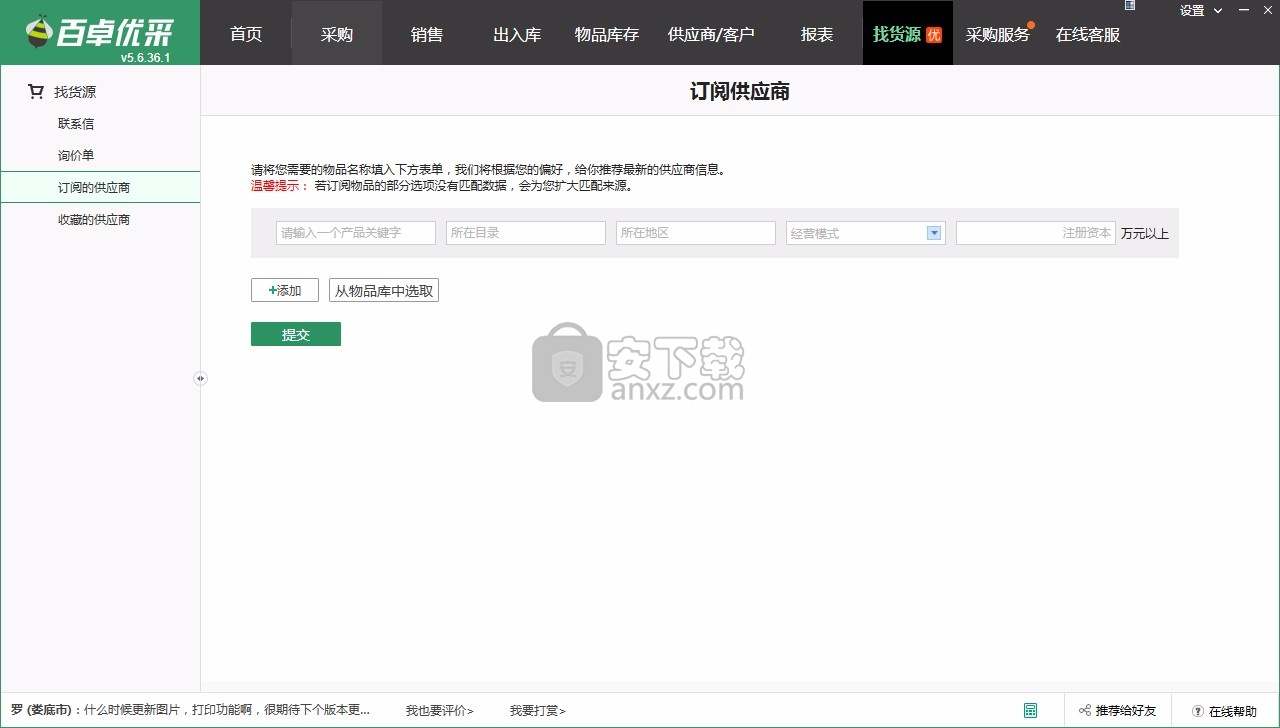Click the 注册资本 input field
Viewport: 1280px width, 728px height.
click(1036, 233)
